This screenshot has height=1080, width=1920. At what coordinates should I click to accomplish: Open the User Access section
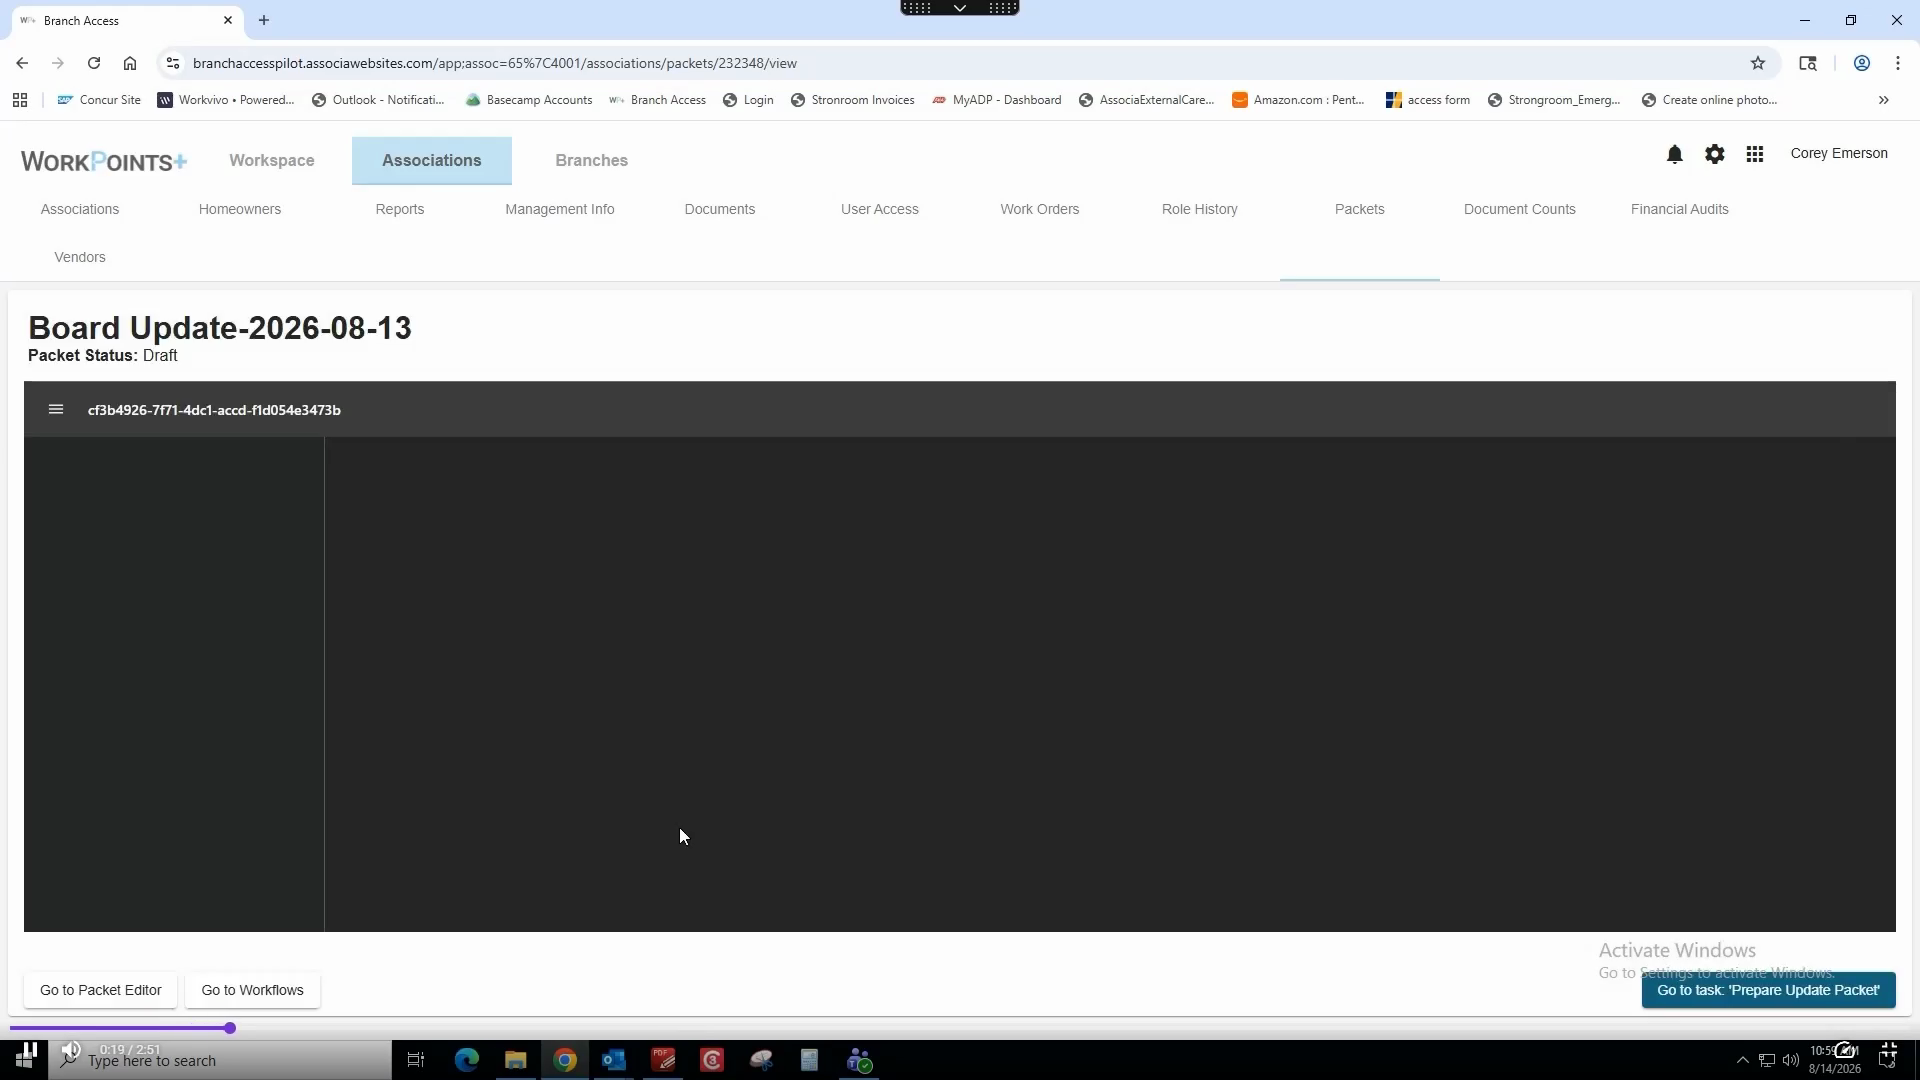(x=880, y=209)
